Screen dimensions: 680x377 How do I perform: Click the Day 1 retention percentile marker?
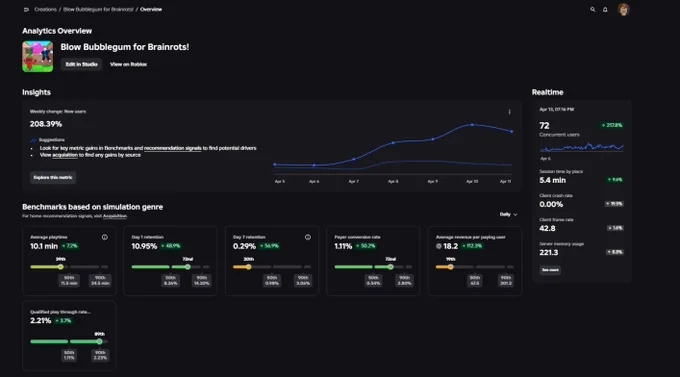pos(187,267)
